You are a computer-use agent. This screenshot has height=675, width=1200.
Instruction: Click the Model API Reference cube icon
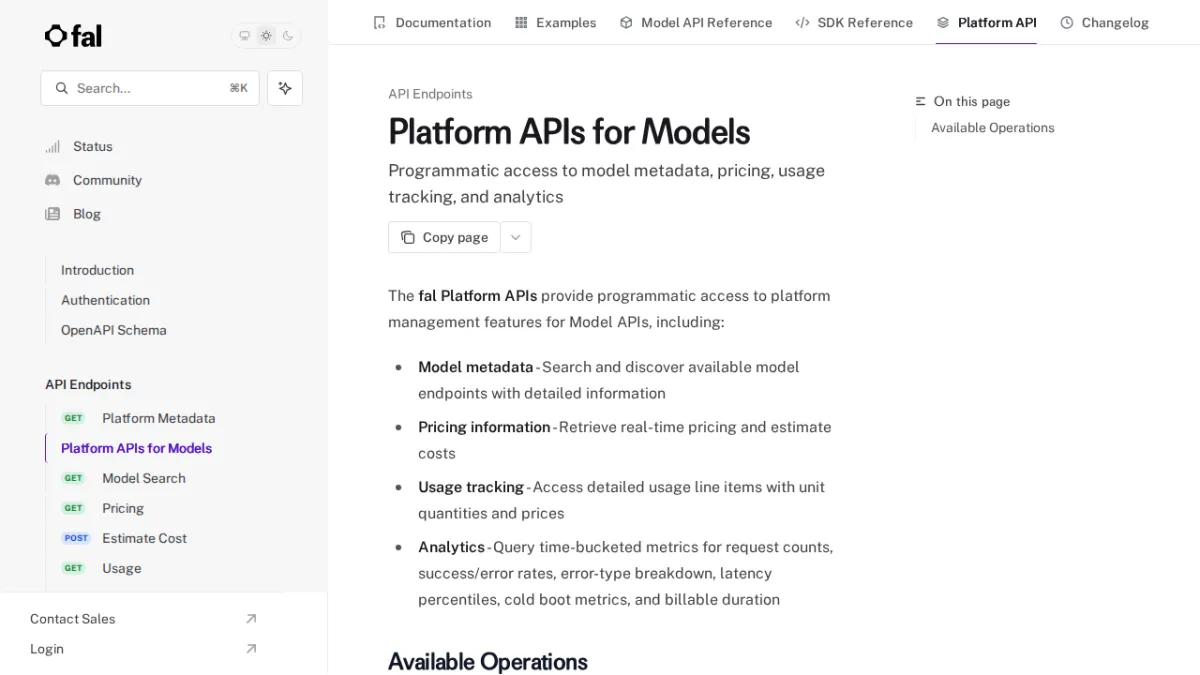point(626,22)
